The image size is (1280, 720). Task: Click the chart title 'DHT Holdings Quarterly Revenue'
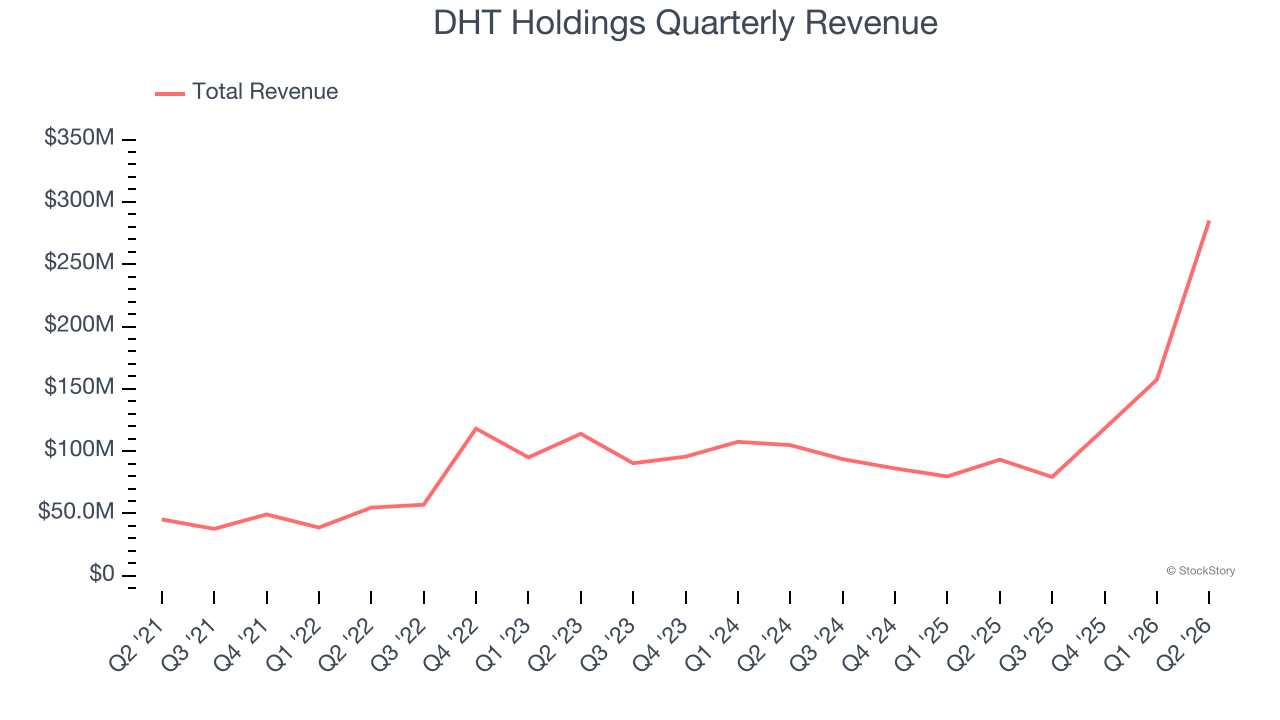[x=685, y=23]
